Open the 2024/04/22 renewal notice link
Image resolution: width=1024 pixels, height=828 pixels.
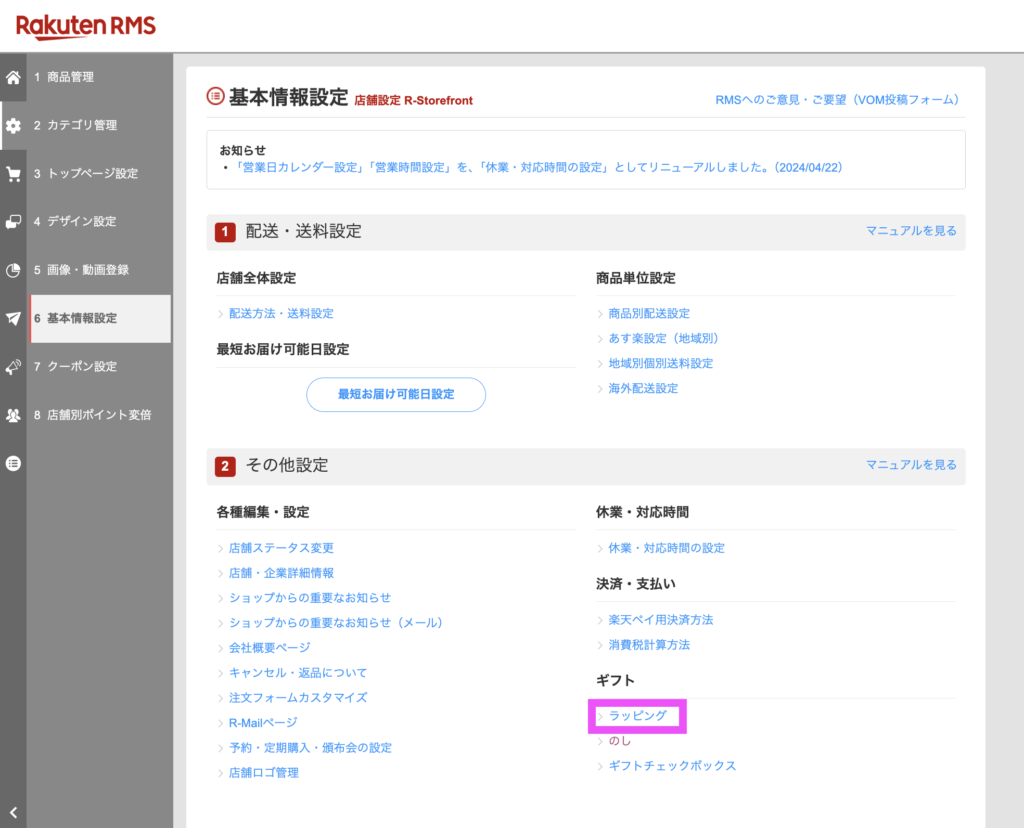click(x=539, y=167)
